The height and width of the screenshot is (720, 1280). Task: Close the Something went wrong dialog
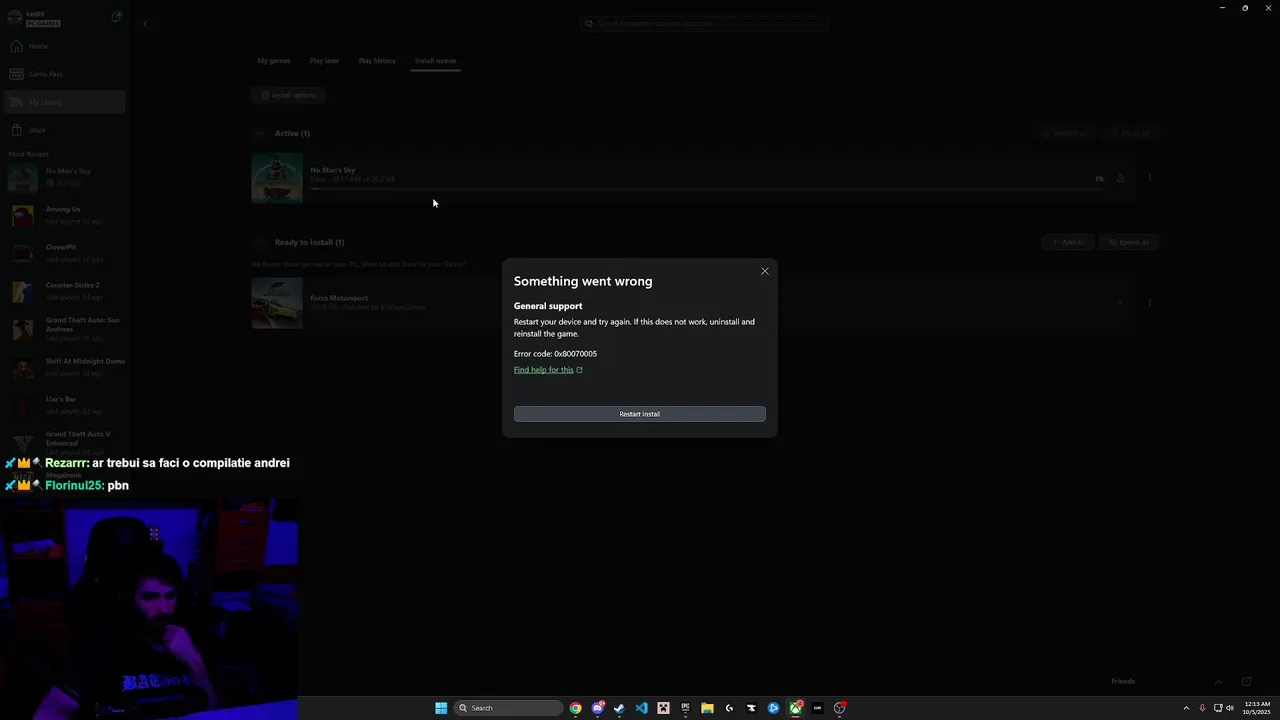(765, 271)
